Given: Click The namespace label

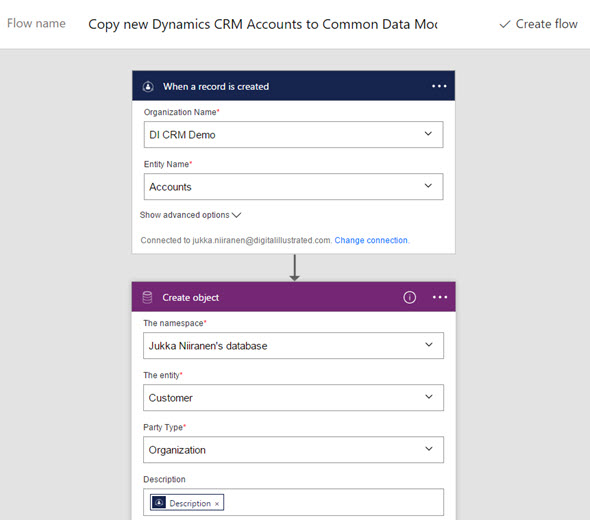Looking at the screenshot, I should coord(175,323).
